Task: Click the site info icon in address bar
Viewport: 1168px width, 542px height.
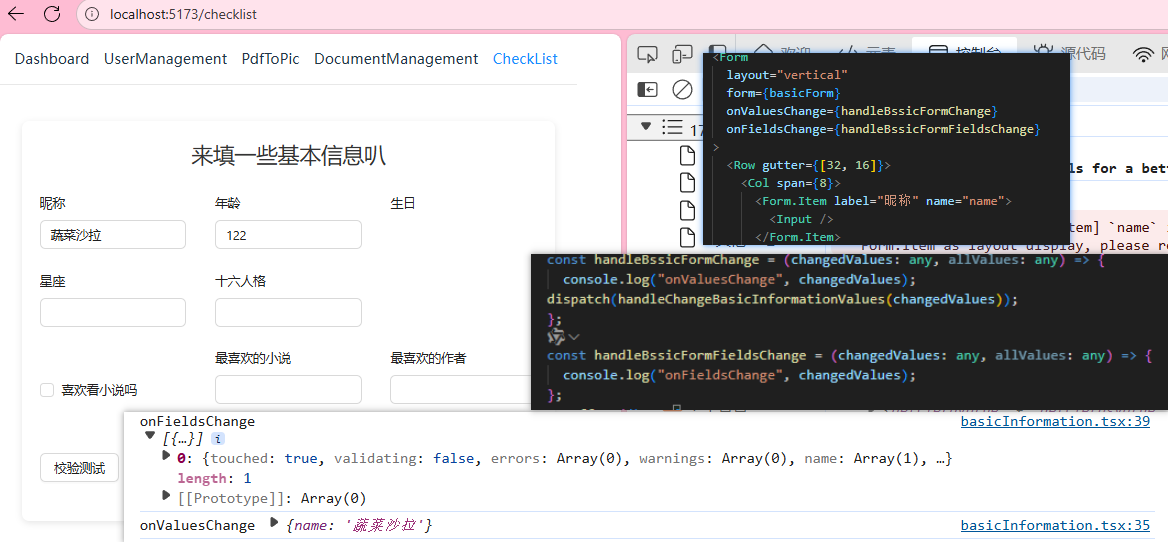Action: (91, 14)
